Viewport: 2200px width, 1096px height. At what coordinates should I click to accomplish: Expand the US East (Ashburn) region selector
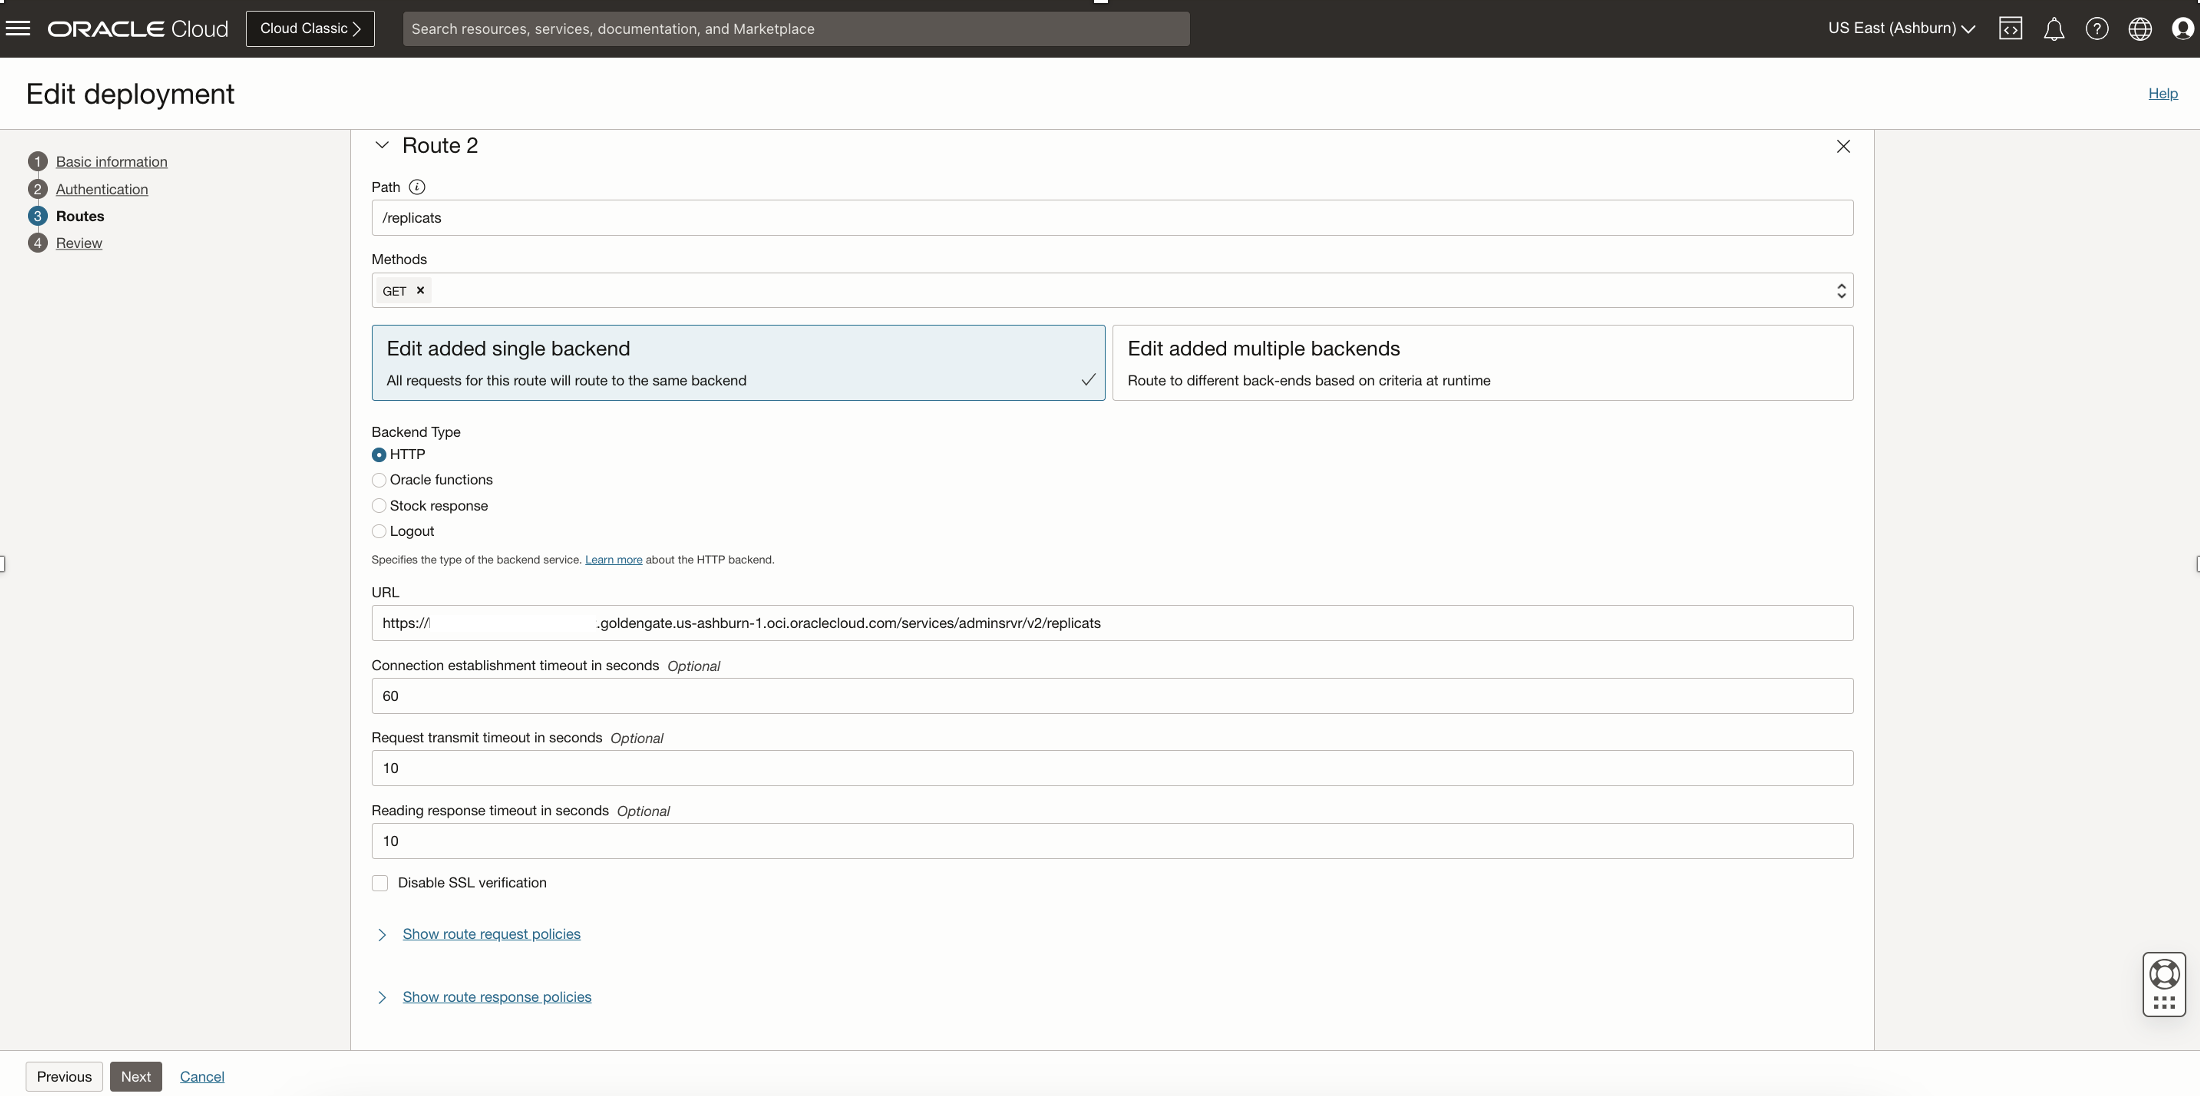tap(1900, 28)
